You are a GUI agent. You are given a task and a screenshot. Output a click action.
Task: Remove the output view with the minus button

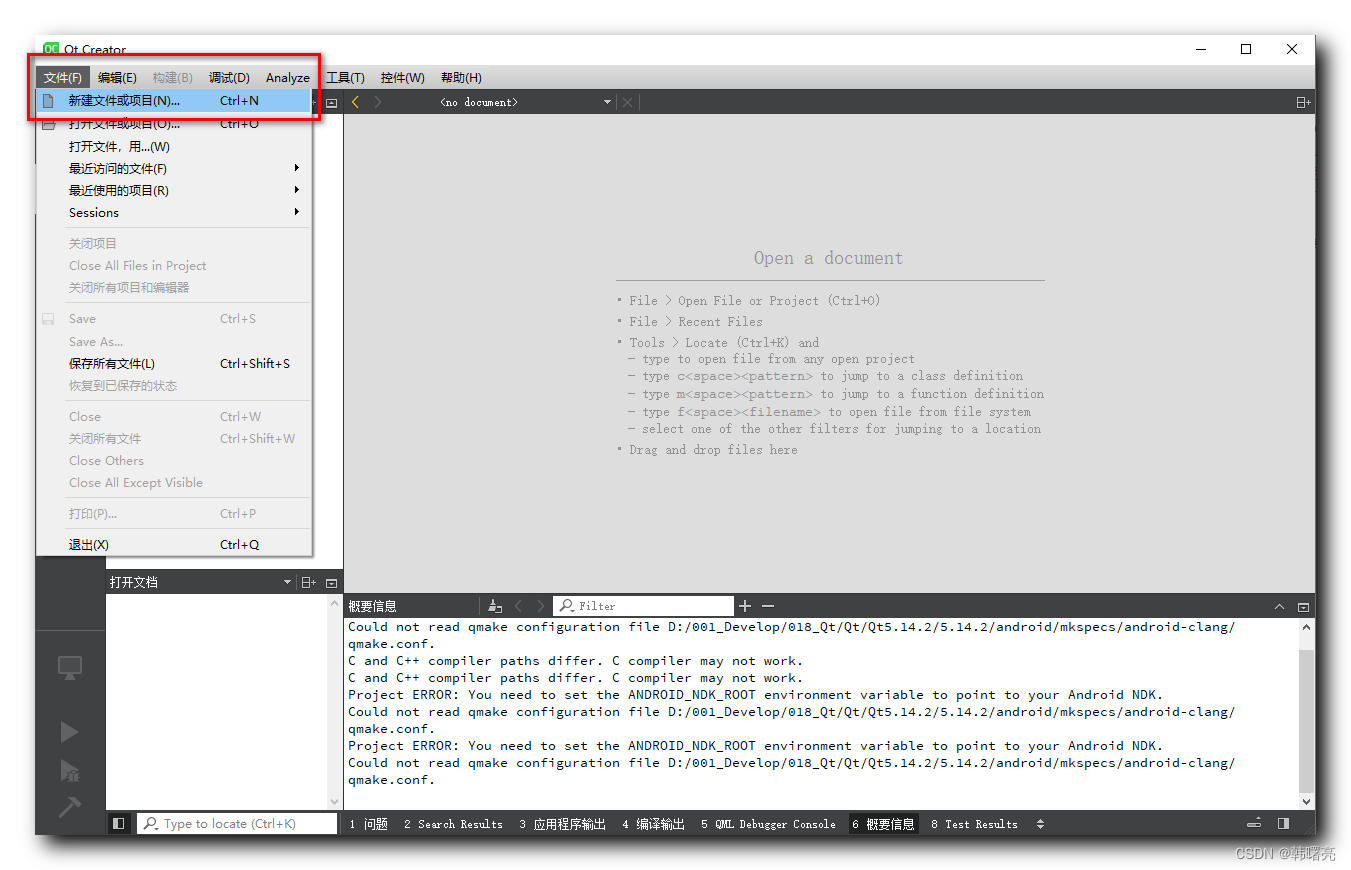[766, 605]
